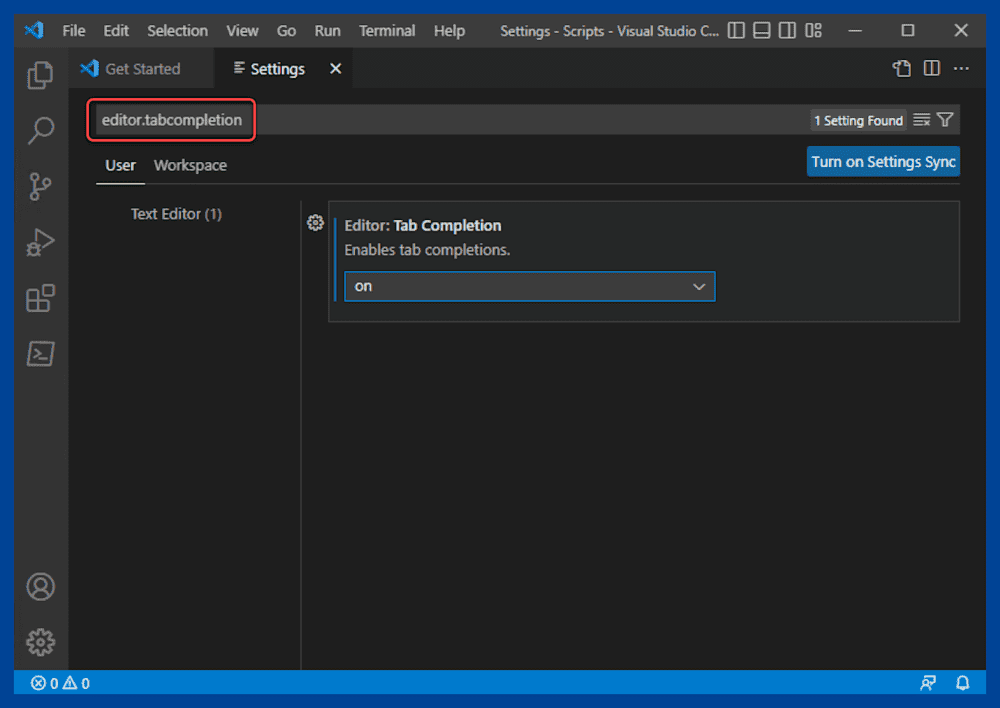The width and height of the screenshot is (1000, 708).
Task: Open the More Actions ellipsis menu
Action: 960,68
